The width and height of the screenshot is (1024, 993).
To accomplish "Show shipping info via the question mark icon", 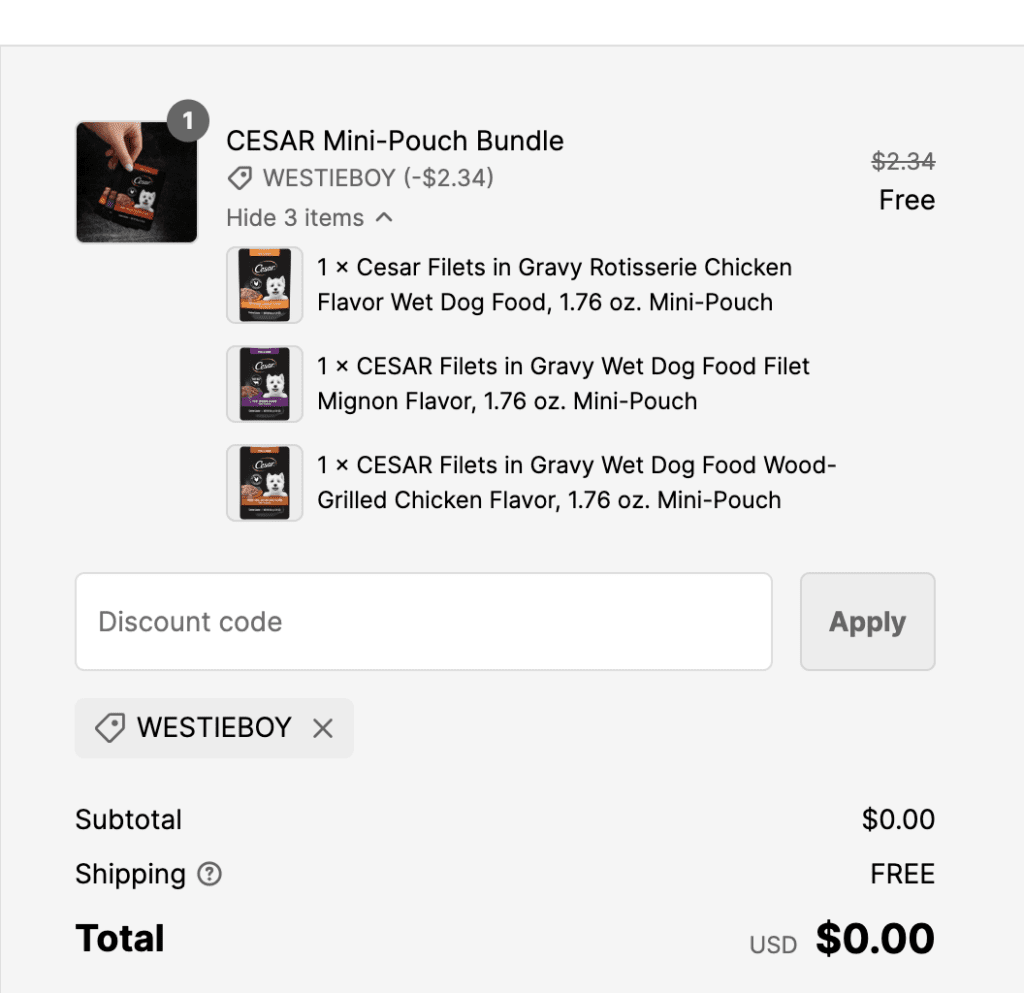I will point(209,874).
